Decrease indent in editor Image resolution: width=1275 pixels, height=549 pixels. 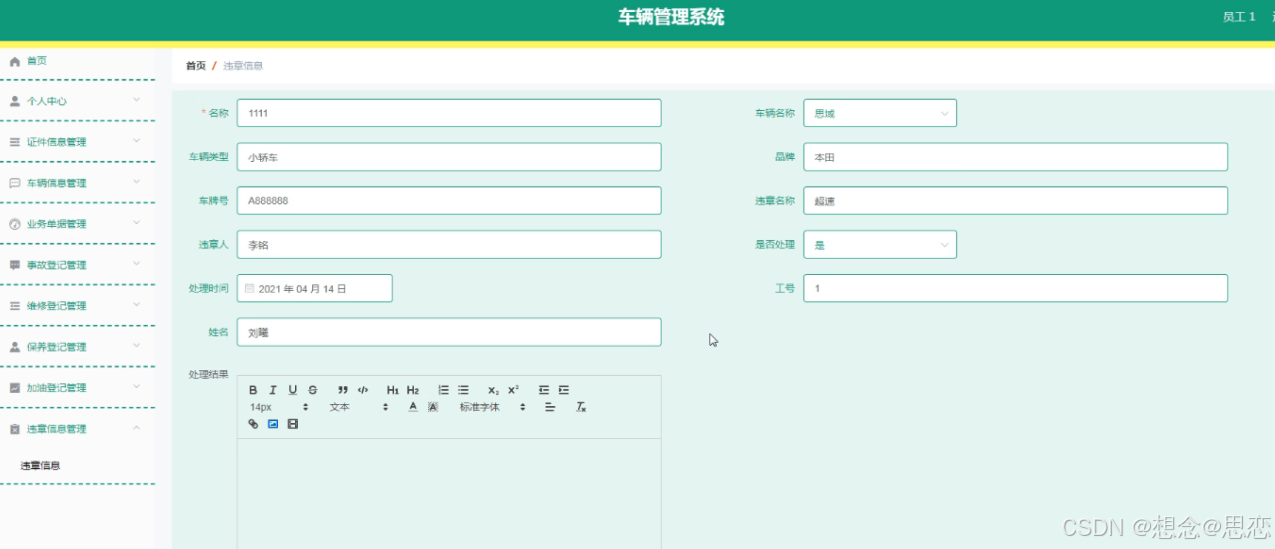click(544, 390)
